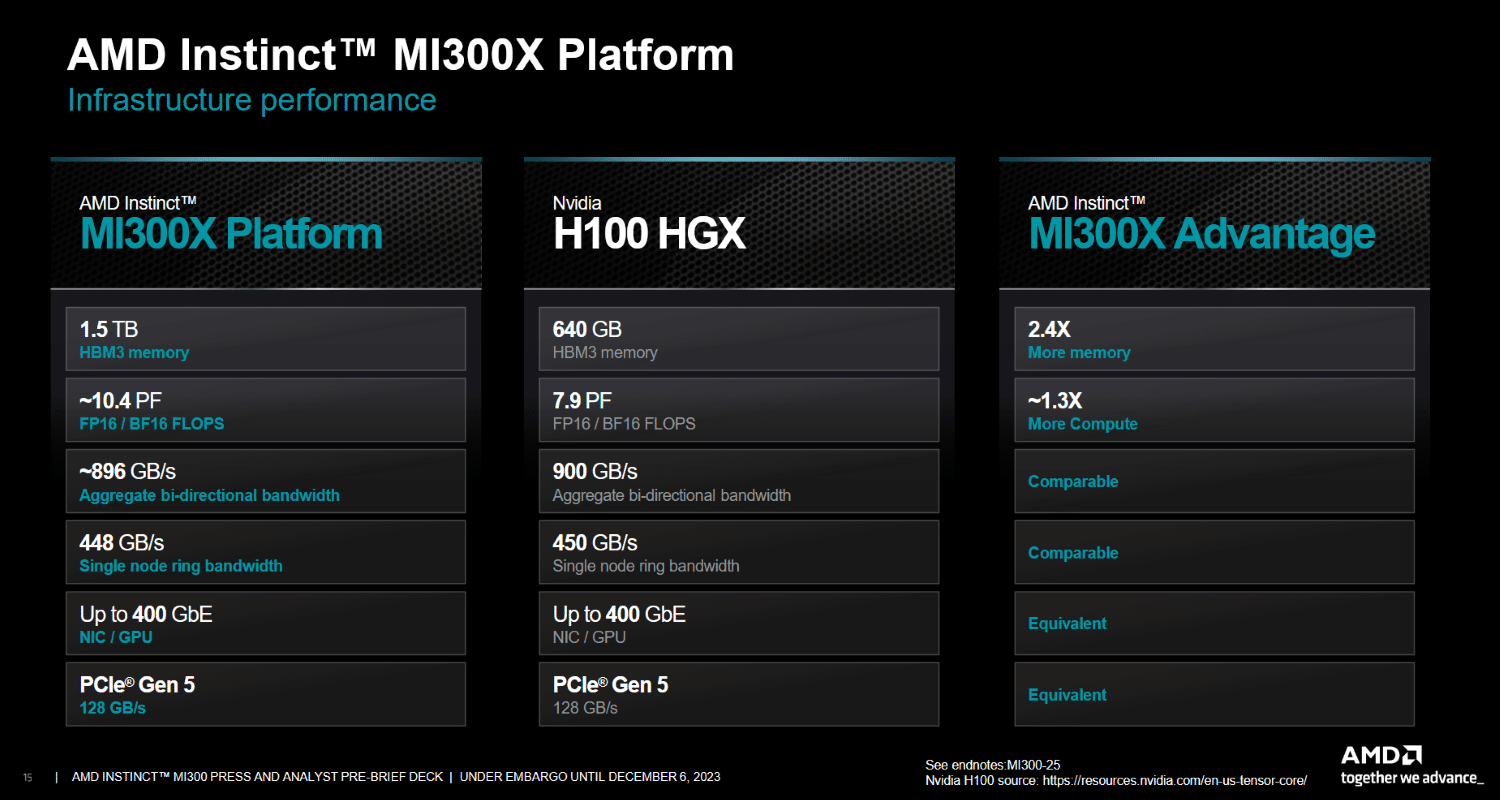Image resolution: width=1500 pixels, height=800 pixels.
Task: Click the gray Aggregate bi-directional bandwidth label
Action: click(671, 495)
